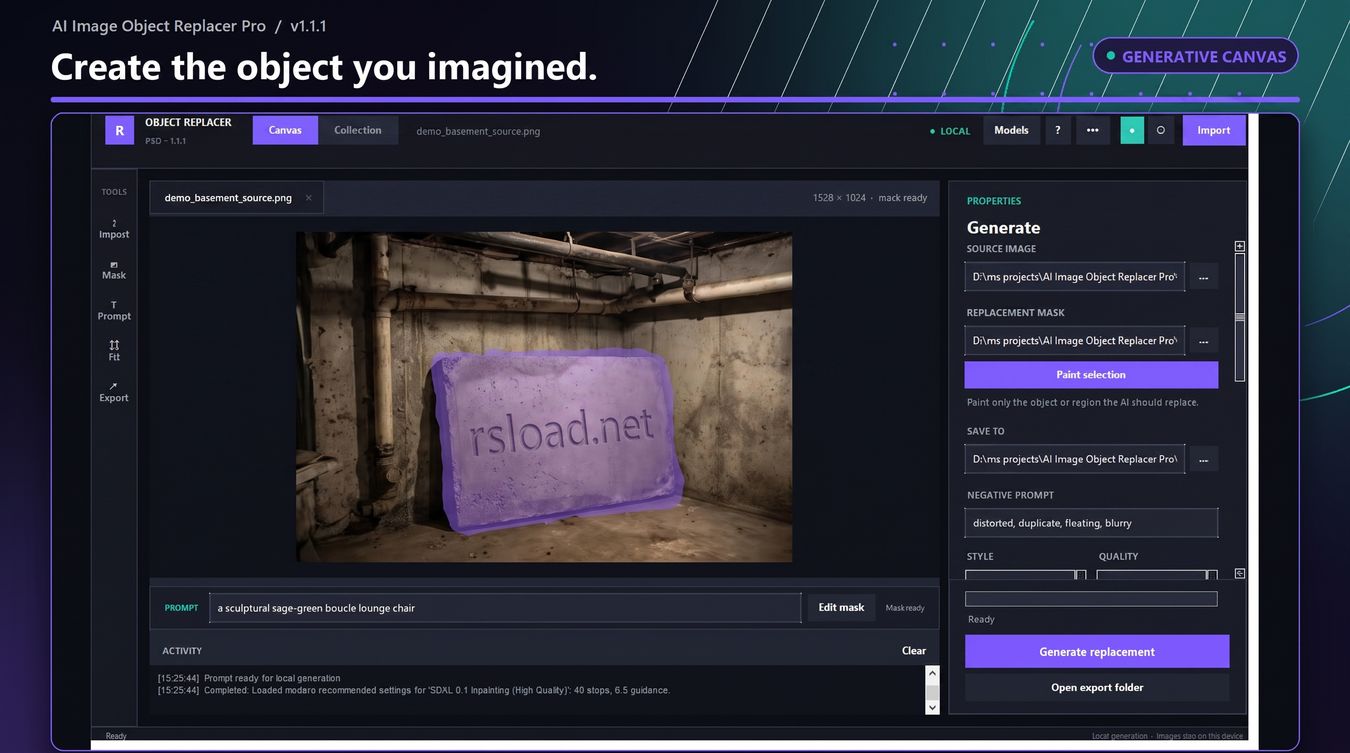Click the 'Mask ready' label near Edit mask

[905, 608]
